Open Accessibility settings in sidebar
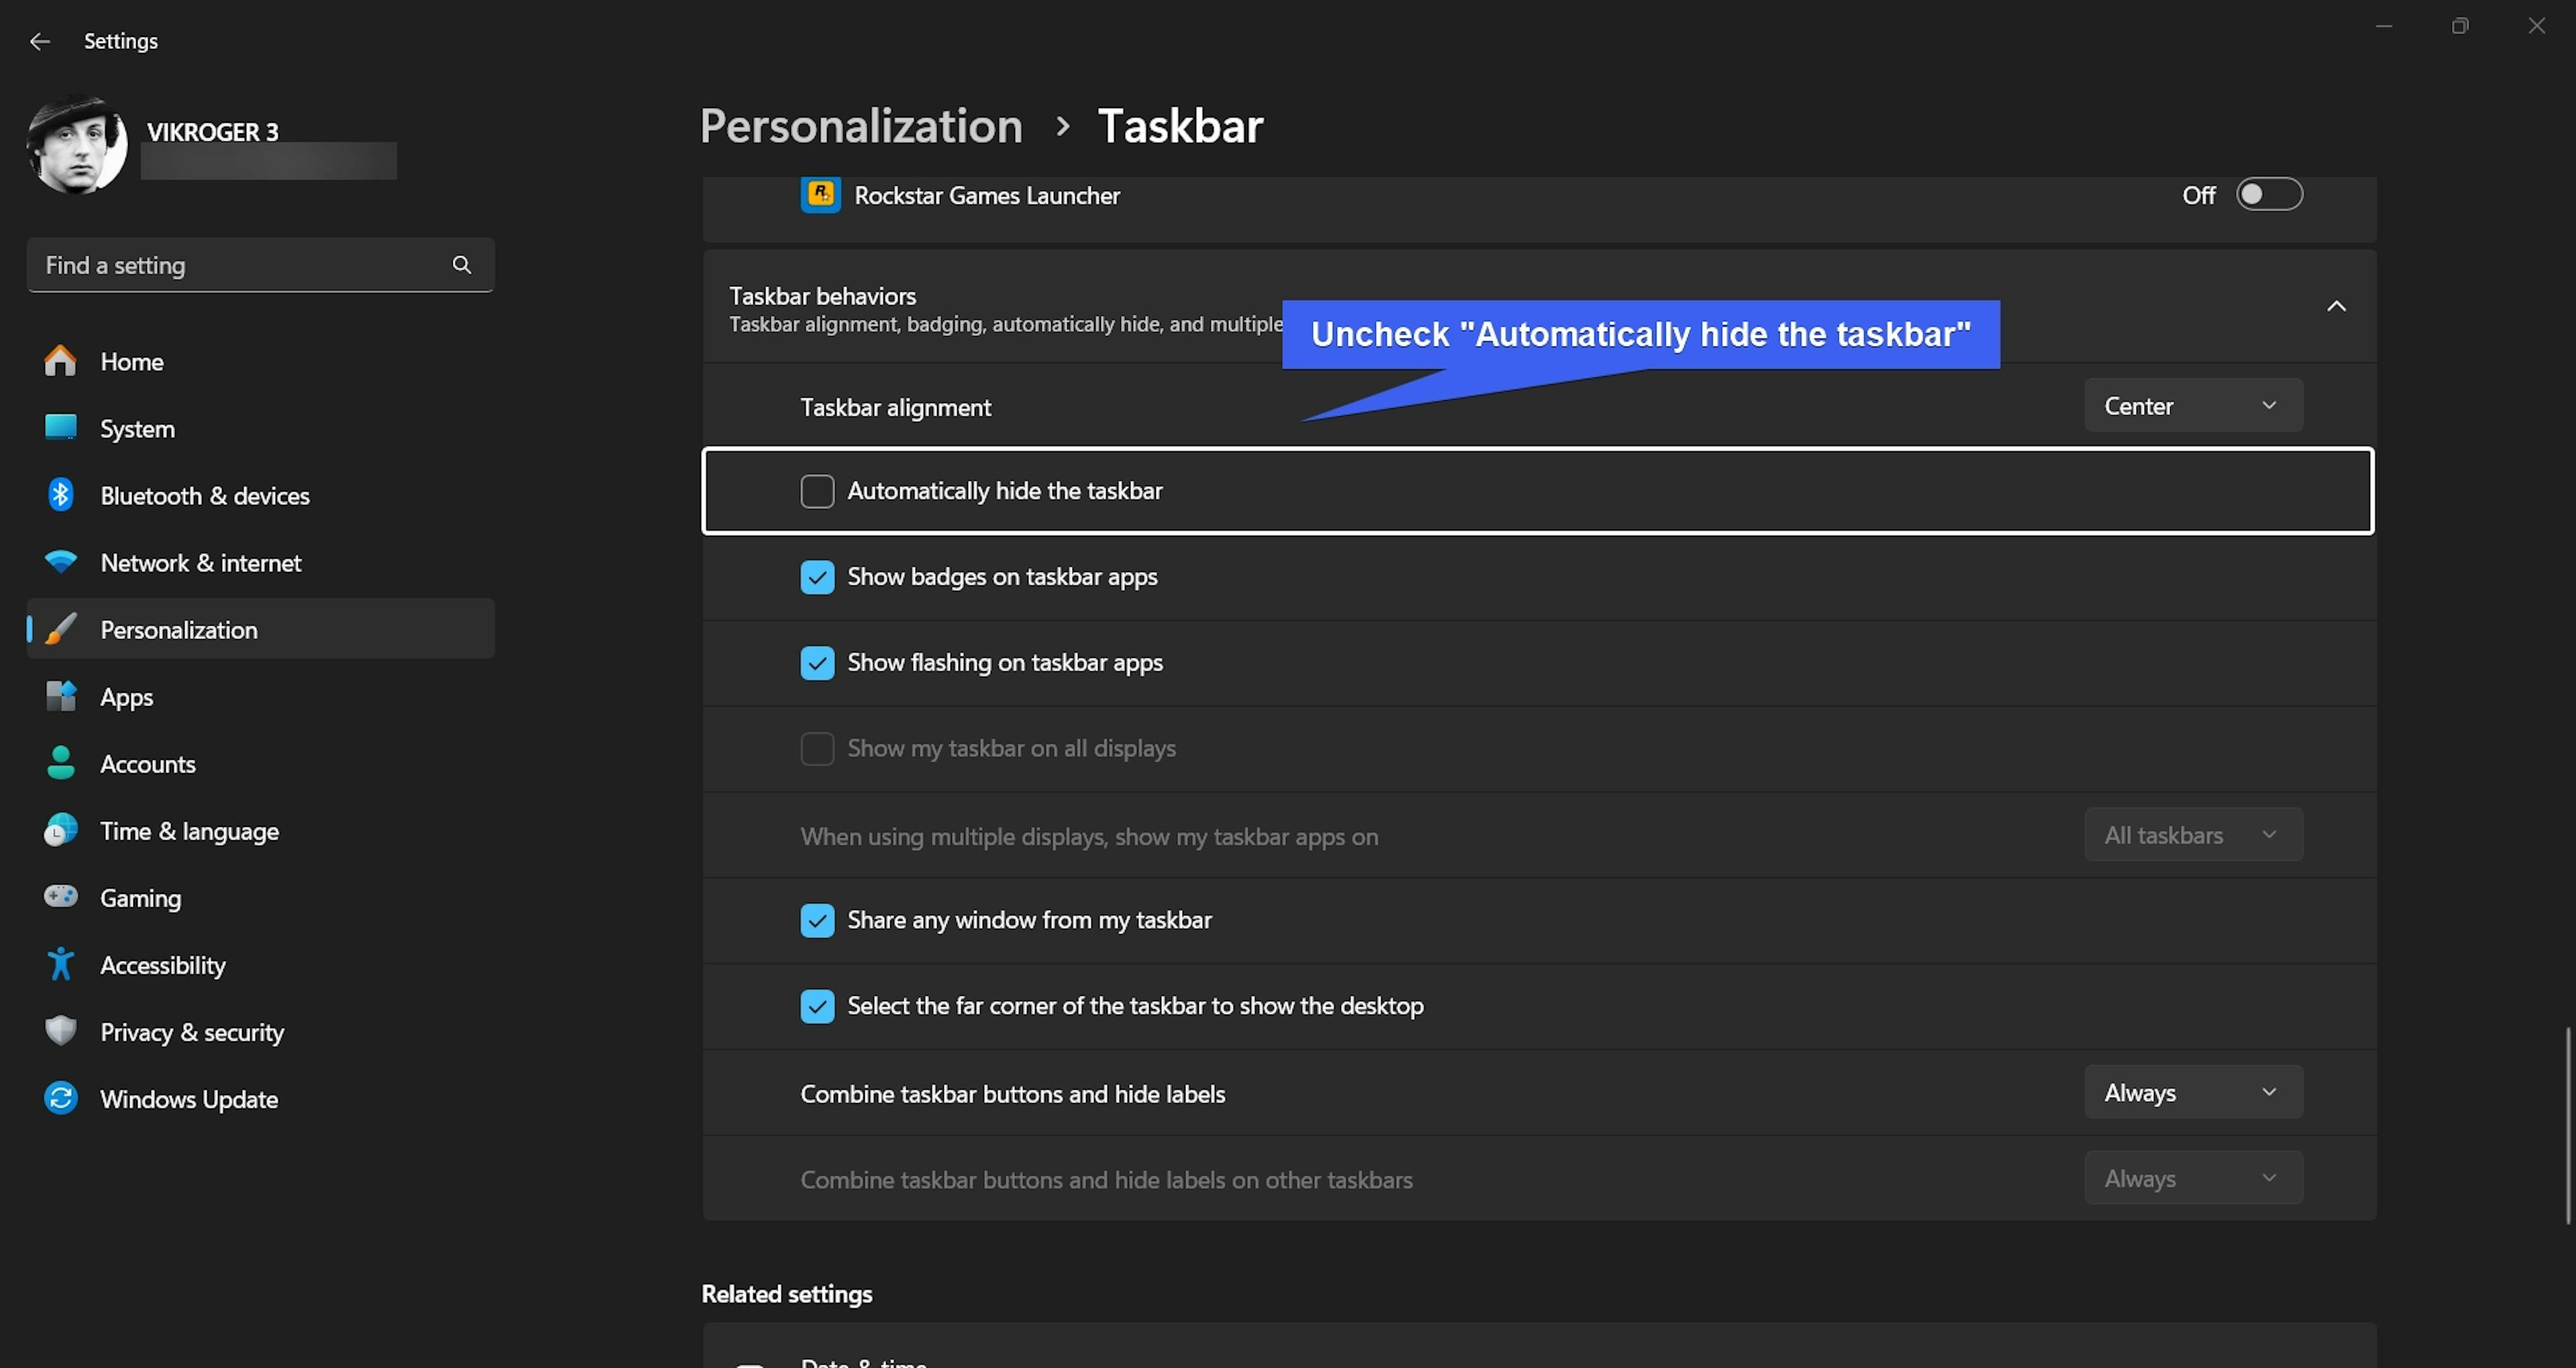Screen dimensions: 2576x1368 [163, 965]
